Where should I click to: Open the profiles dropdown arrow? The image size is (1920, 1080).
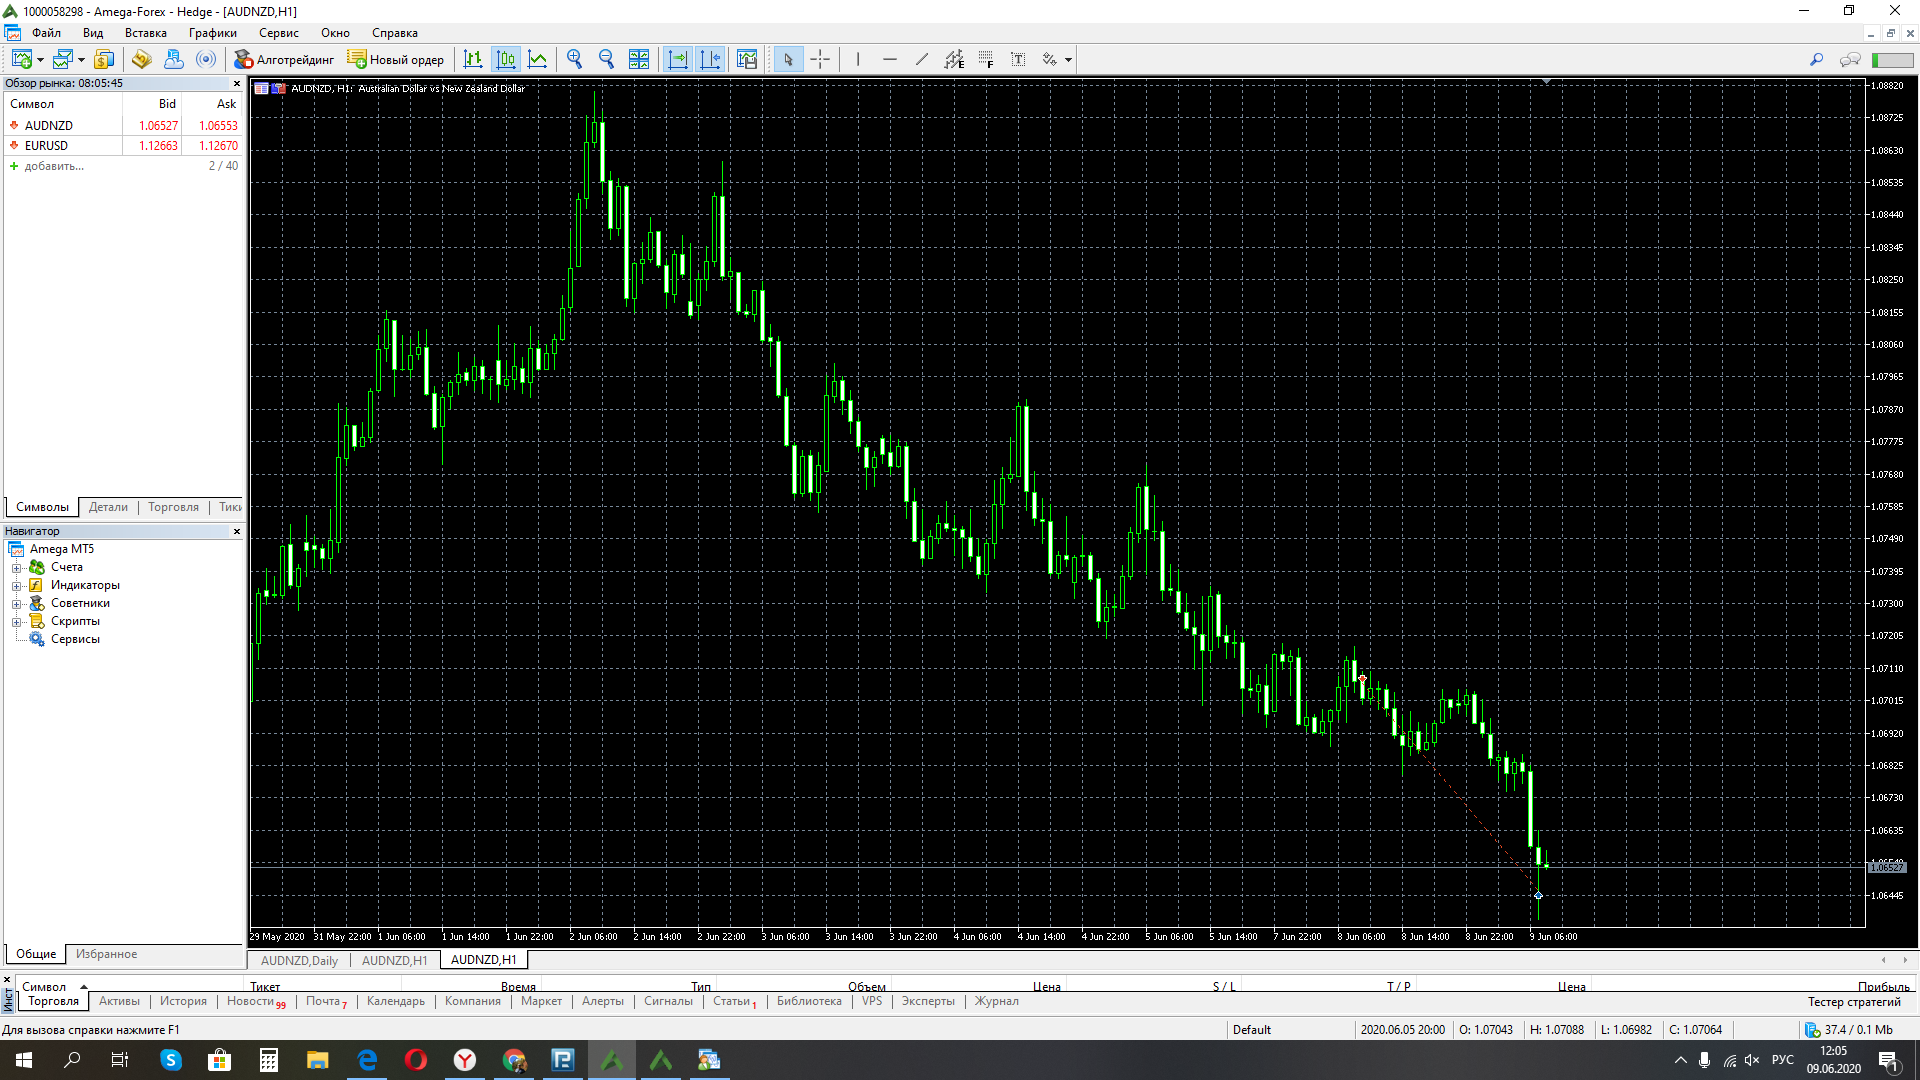[x=81, y=60]
